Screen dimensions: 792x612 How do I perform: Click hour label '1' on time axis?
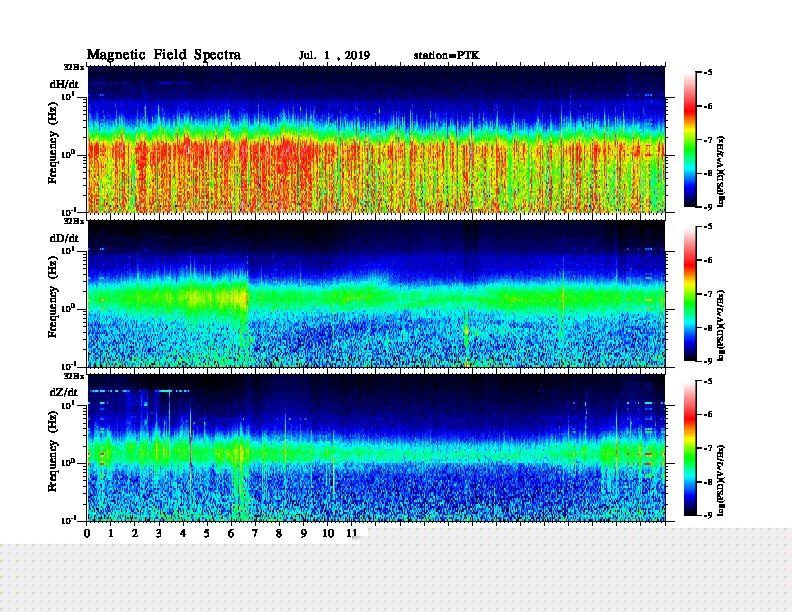coord(111,533)
